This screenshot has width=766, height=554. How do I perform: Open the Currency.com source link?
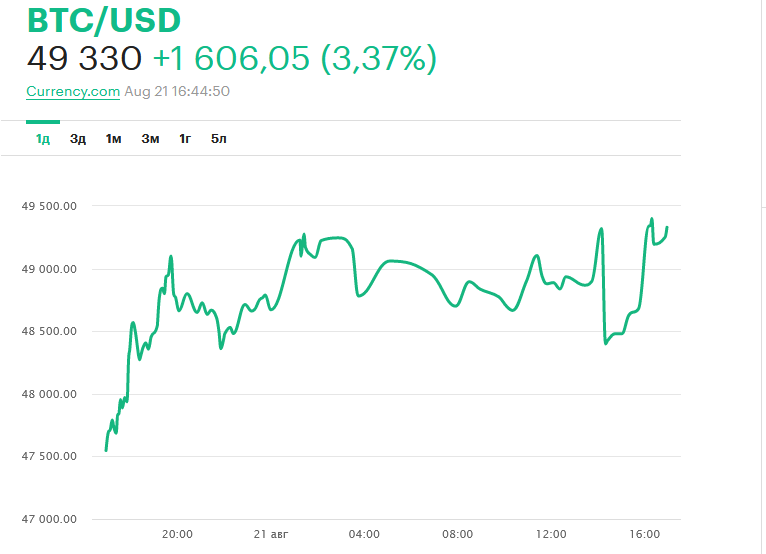pos(73,91)
